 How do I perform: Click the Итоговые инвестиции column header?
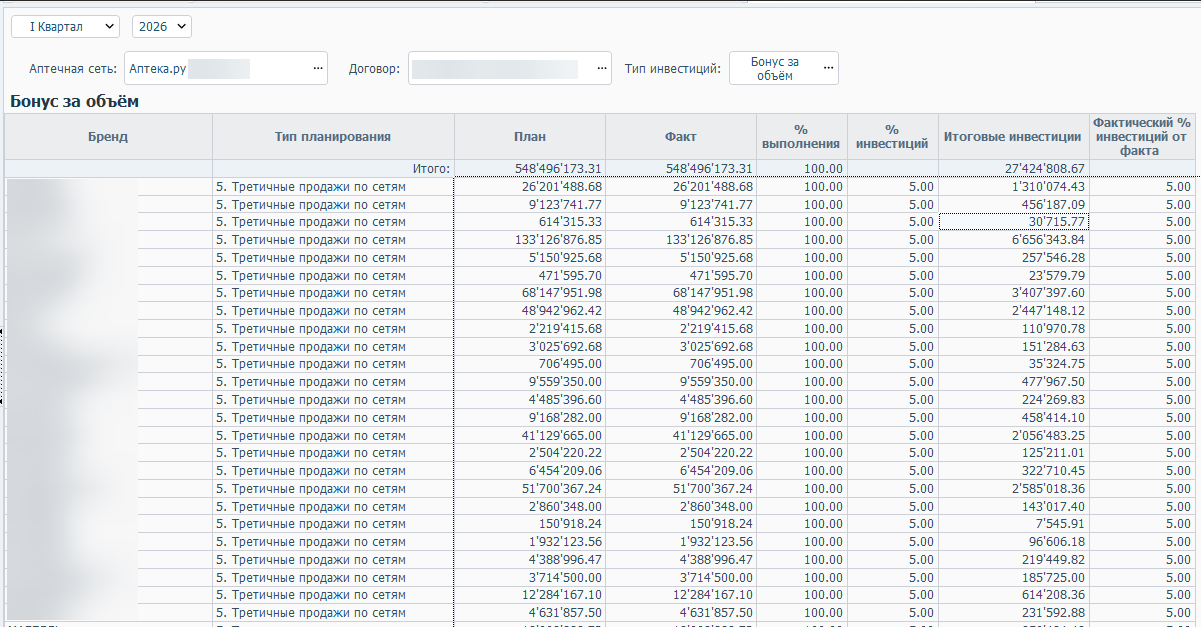coord(1013,137)
